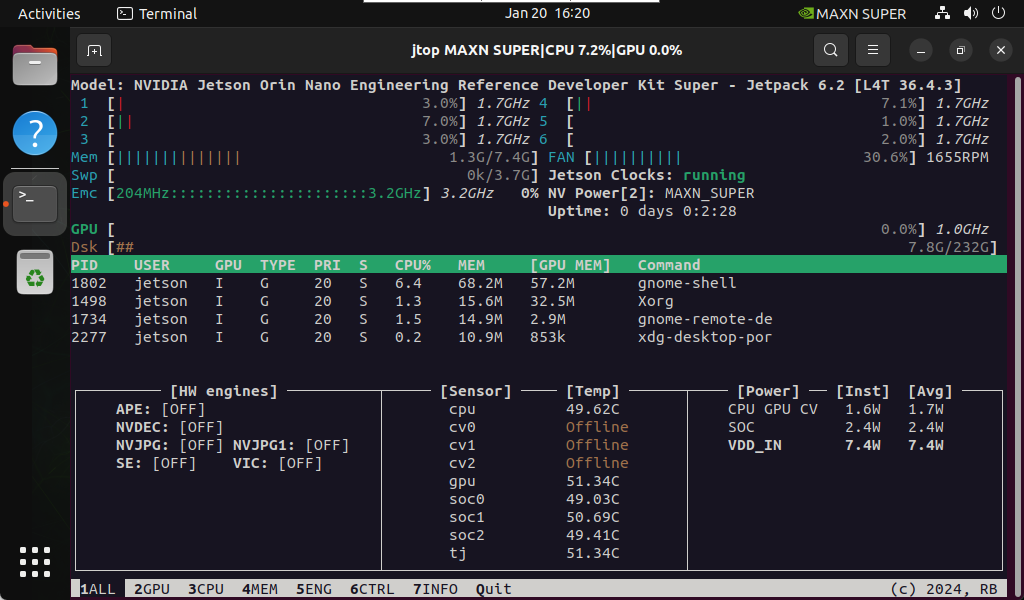Click the speaker icon in the top bar
Image resolution: width=1024 pixels, height=600 pixels.
[969, 13]
